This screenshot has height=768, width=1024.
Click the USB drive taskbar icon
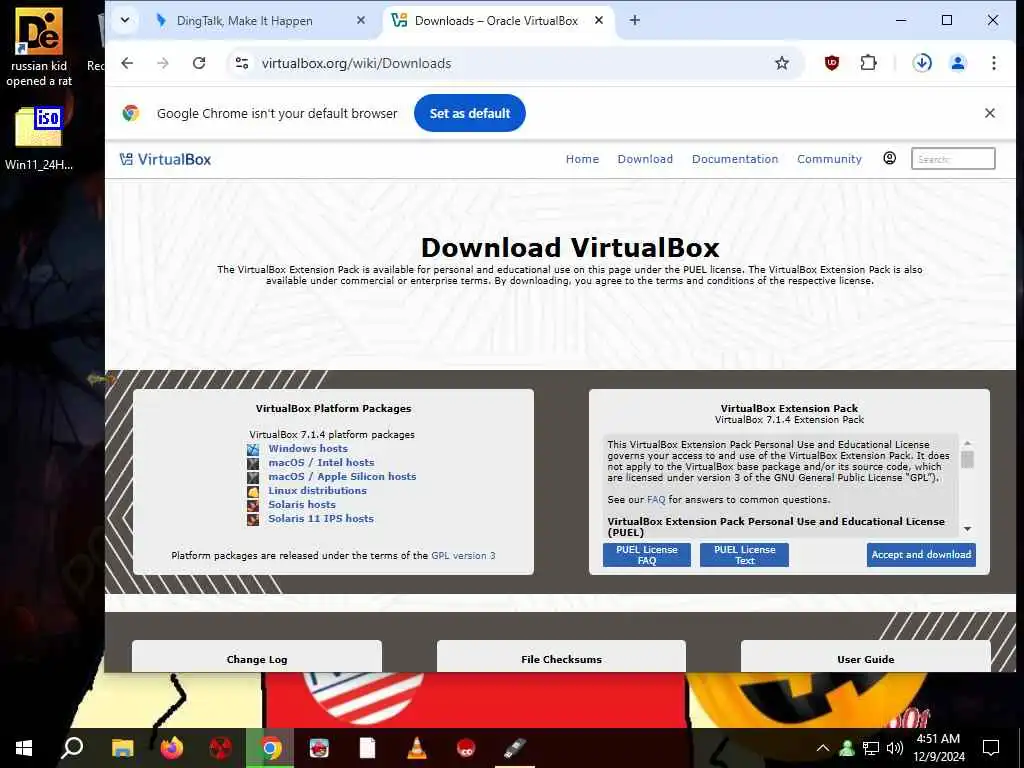(x=515, y=748)
